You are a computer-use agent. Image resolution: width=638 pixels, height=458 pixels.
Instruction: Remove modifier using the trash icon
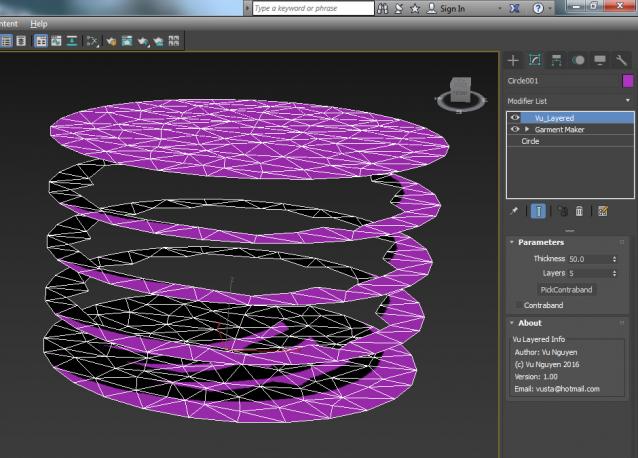click(579, 211)
